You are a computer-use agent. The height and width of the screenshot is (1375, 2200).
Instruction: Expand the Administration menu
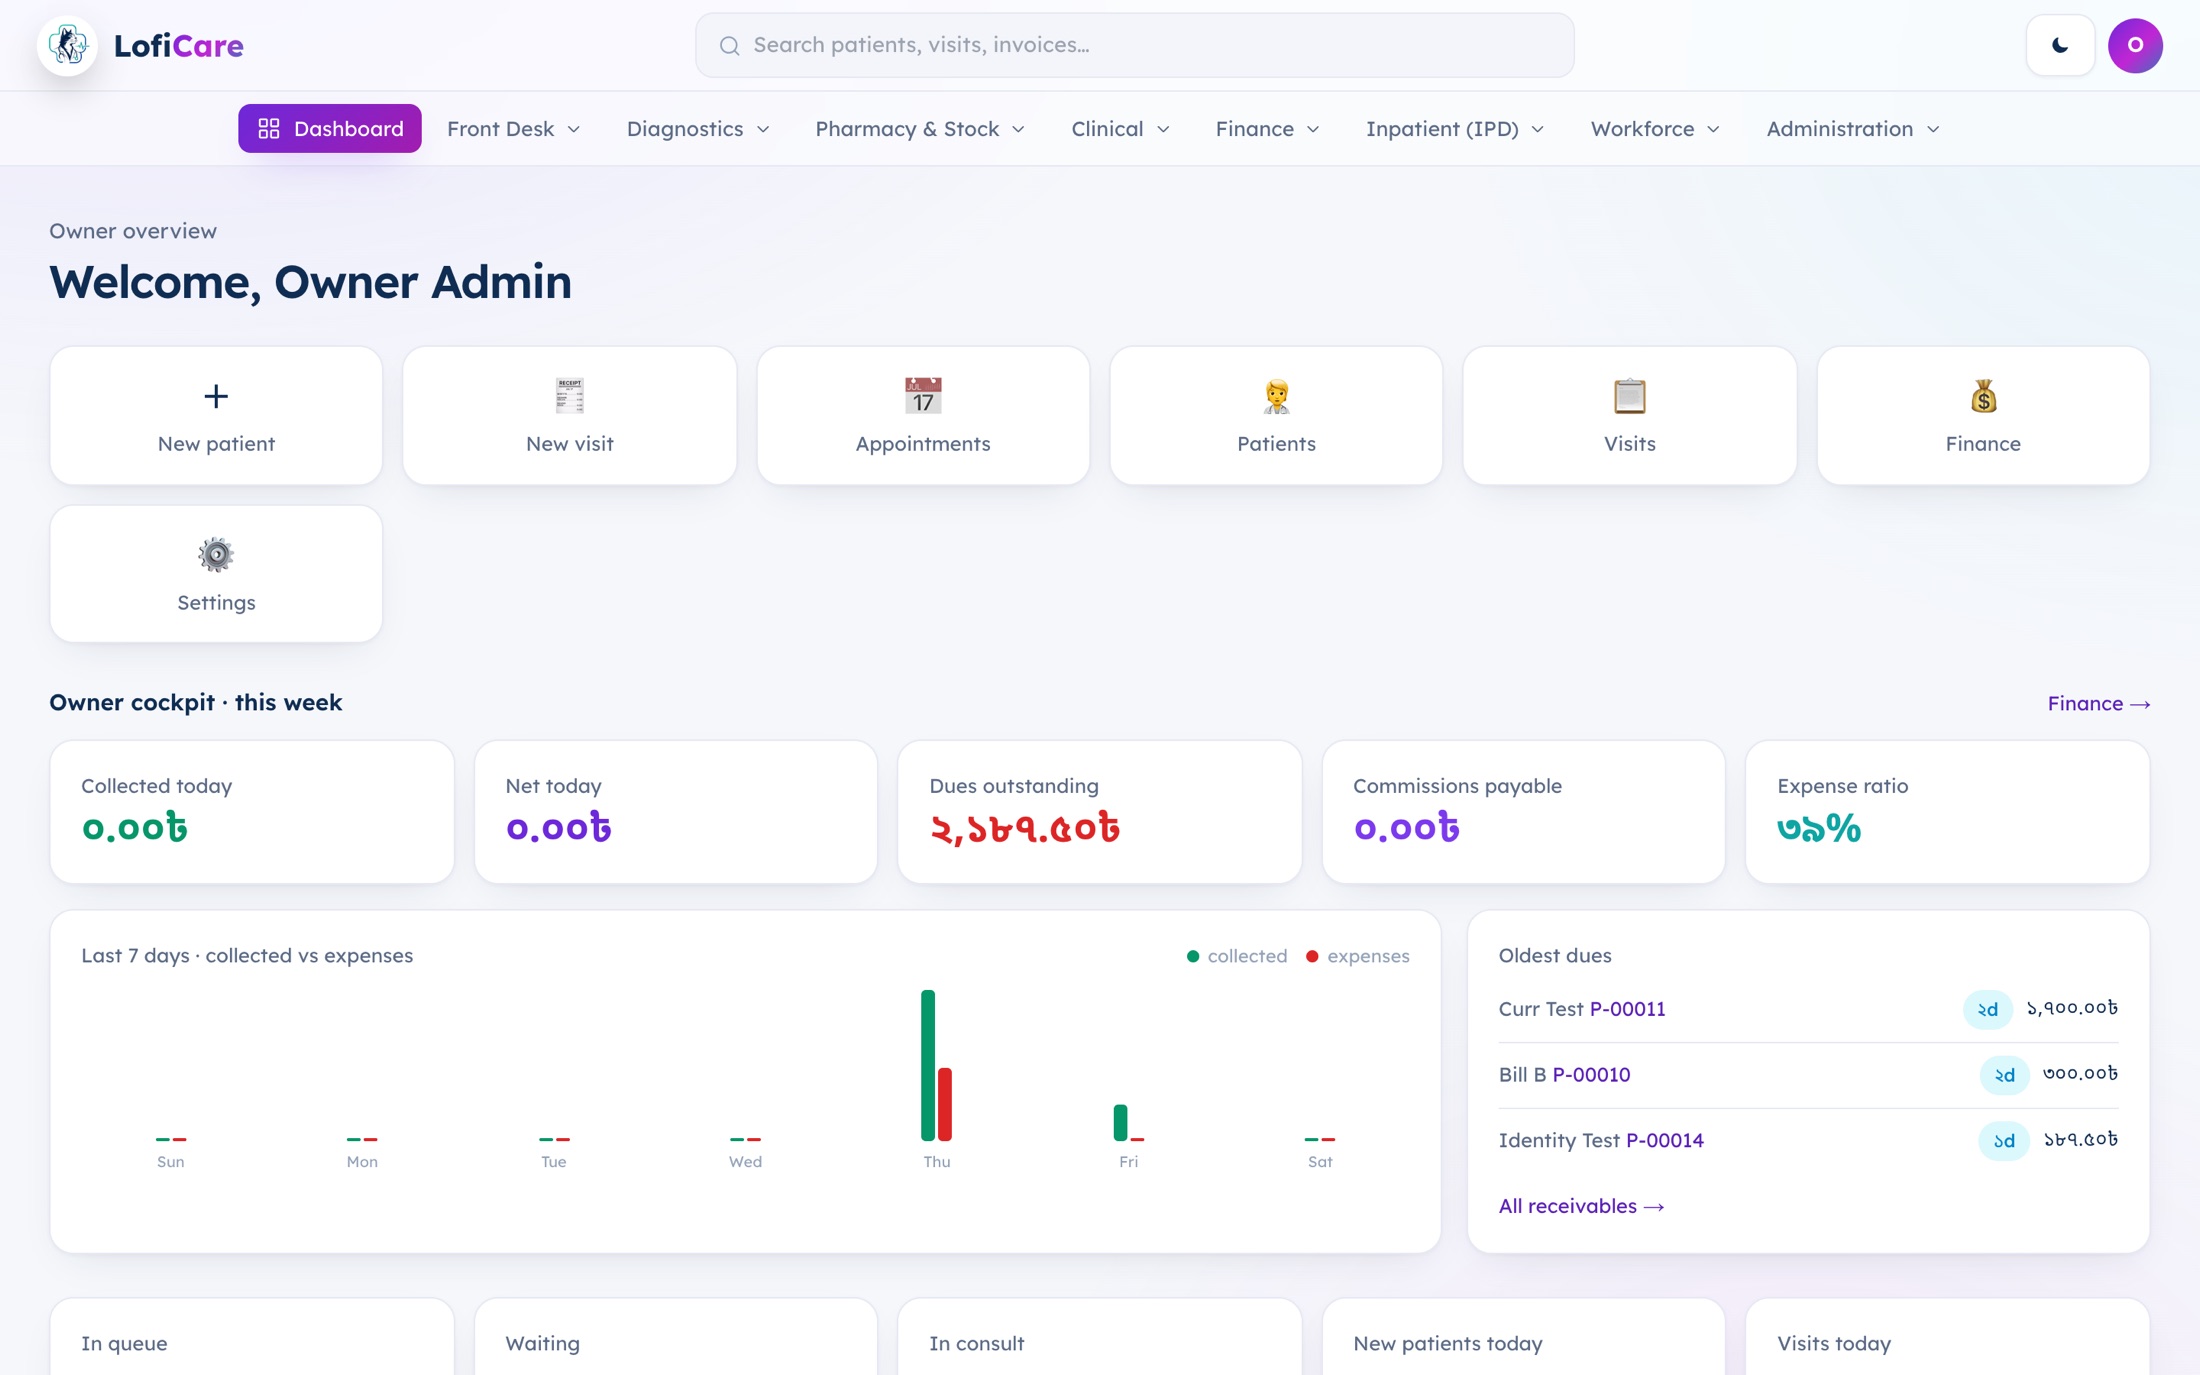click(x=1853, y=128)
